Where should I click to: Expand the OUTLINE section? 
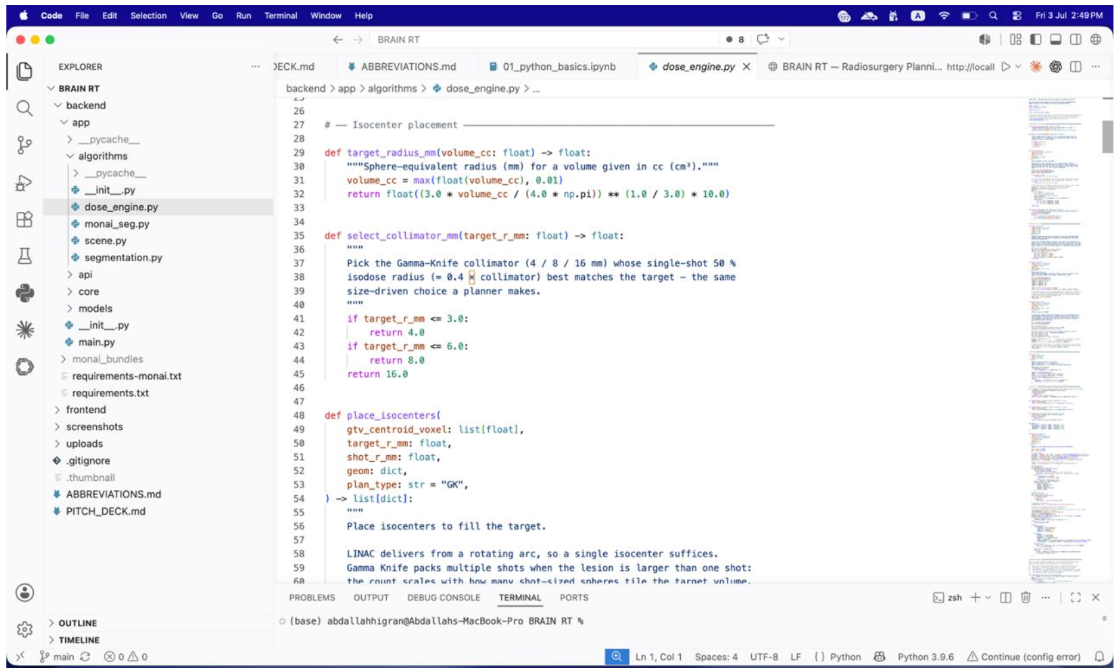[x=77, y=623]
